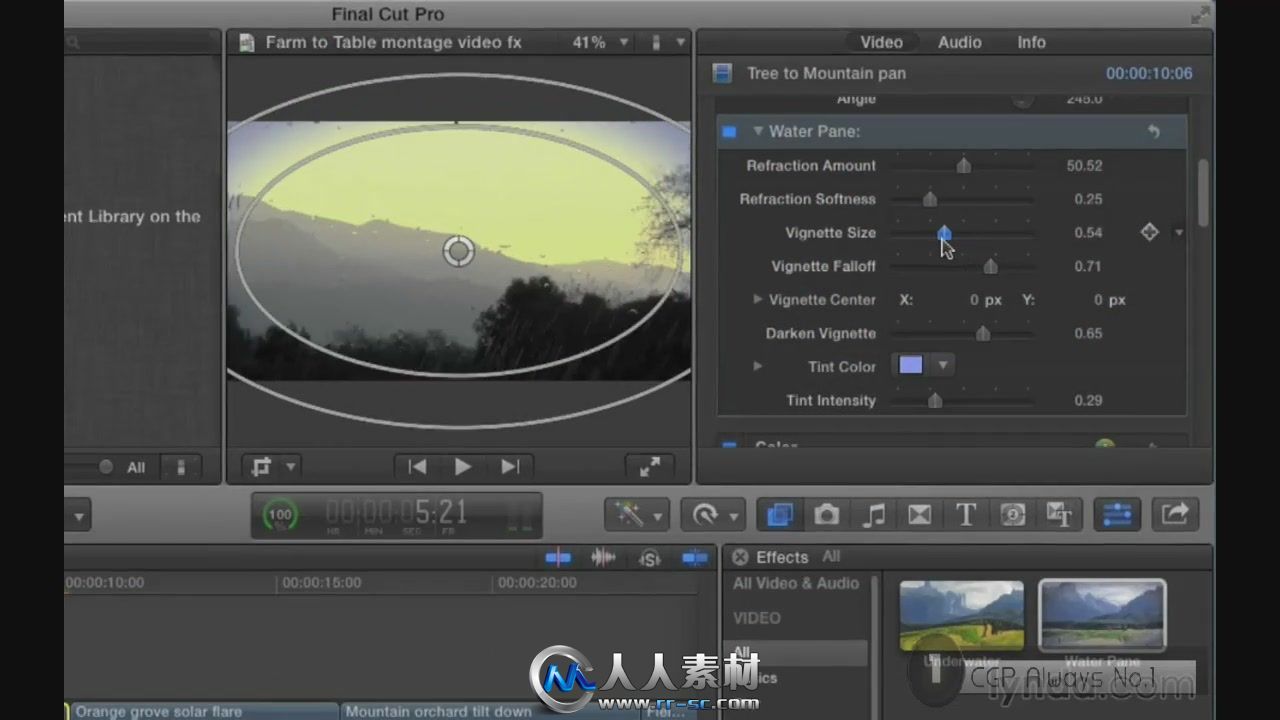Click the Vignette Center X value
This screenshot has height=720, width=1280.
973,299
